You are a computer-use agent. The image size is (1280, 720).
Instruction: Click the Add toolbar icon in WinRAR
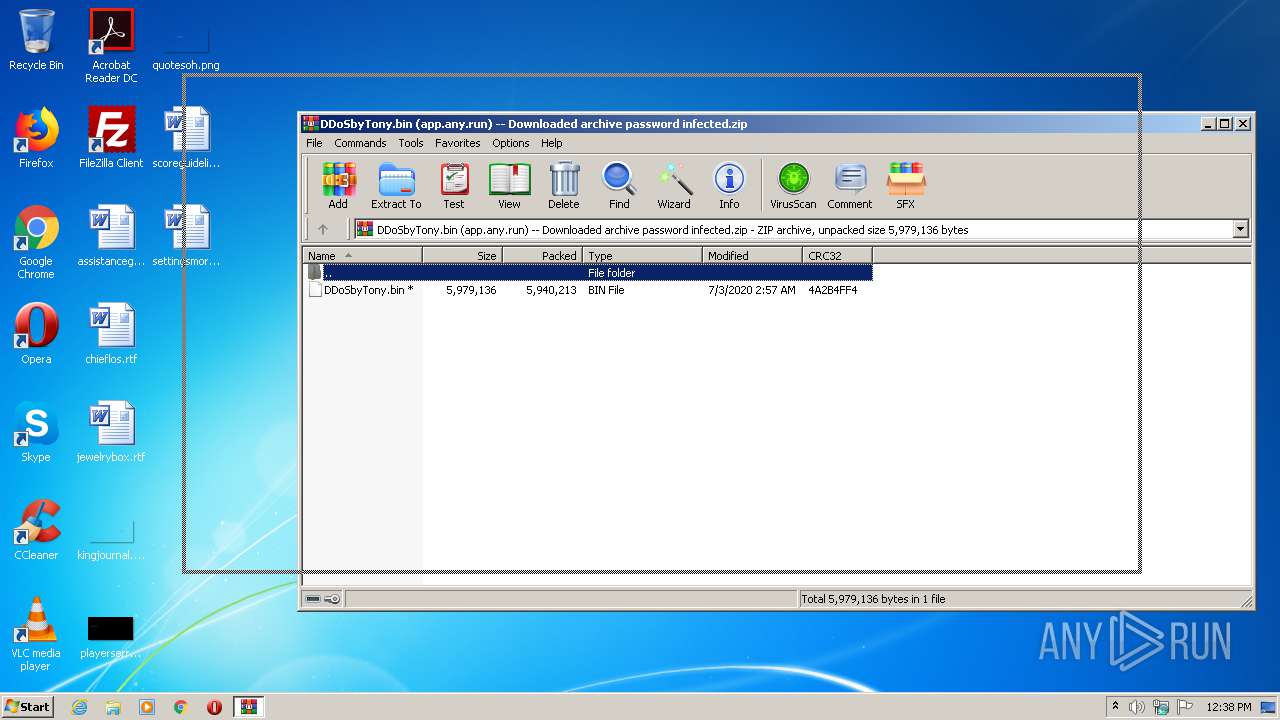tap(338, 186)
